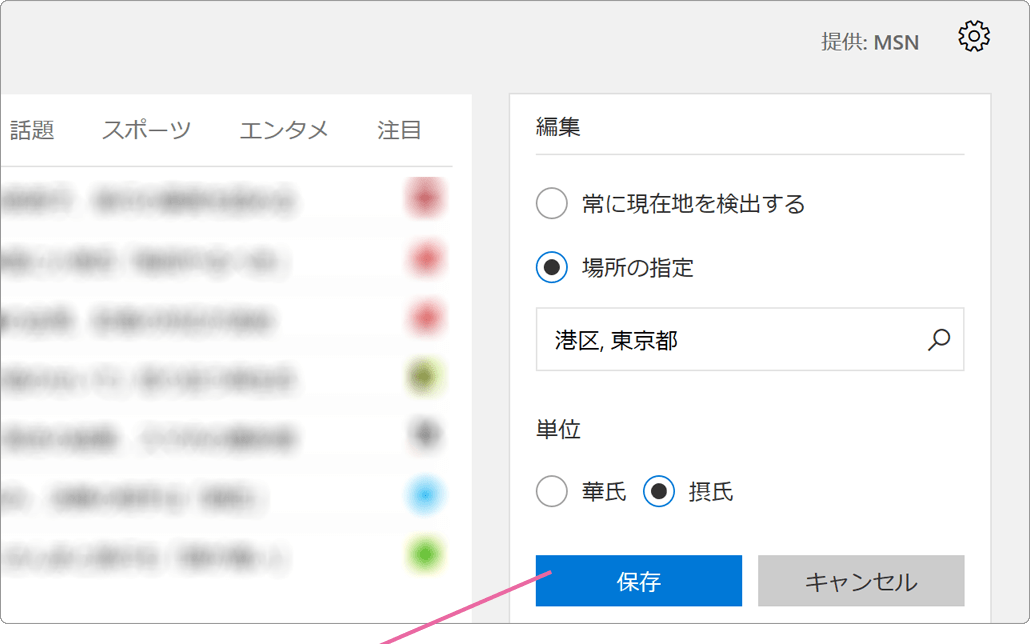Click the 保存 button
Viewport: 1030px width, 644px height.
[638, 581]
